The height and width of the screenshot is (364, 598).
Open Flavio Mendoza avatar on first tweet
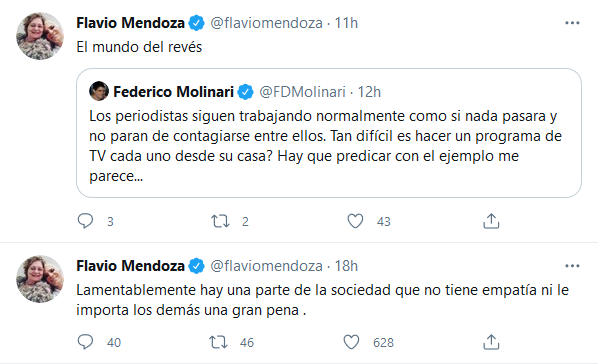coord(40,36)
